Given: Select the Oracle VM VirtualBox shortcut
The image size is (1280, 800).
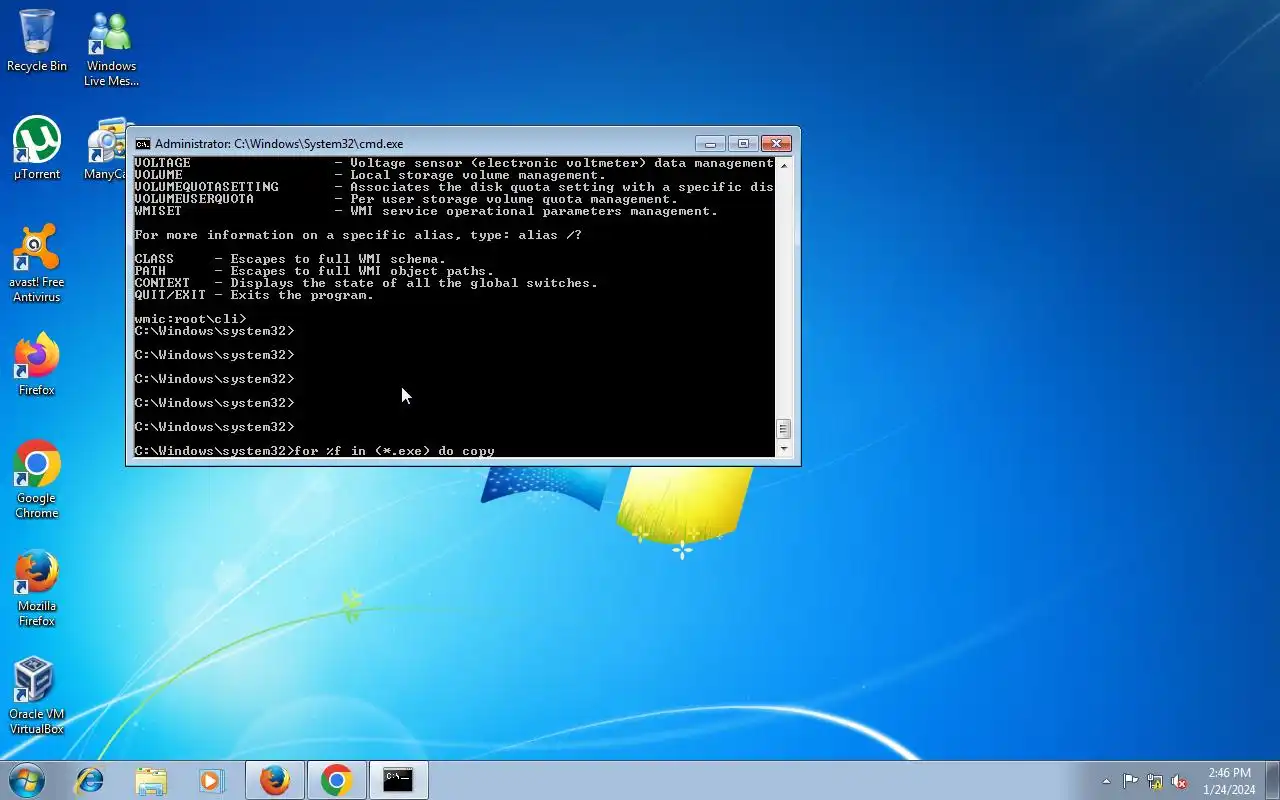Looking at the screenshot, I should [x=37, y=695].
